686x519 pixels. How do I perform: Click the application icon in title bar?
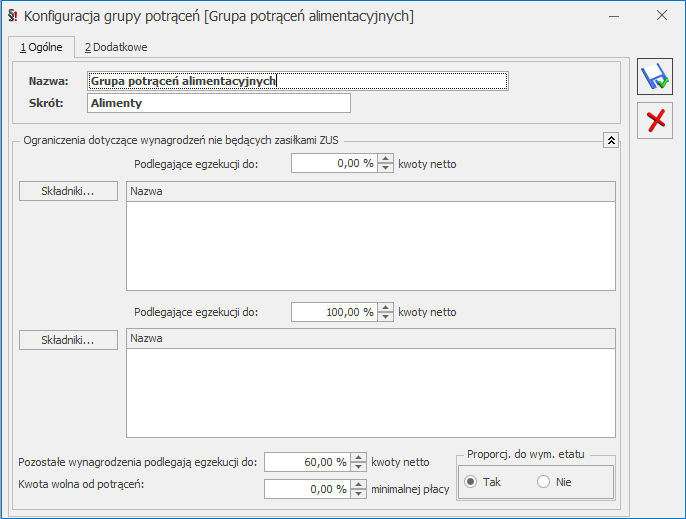coord(11,16)
